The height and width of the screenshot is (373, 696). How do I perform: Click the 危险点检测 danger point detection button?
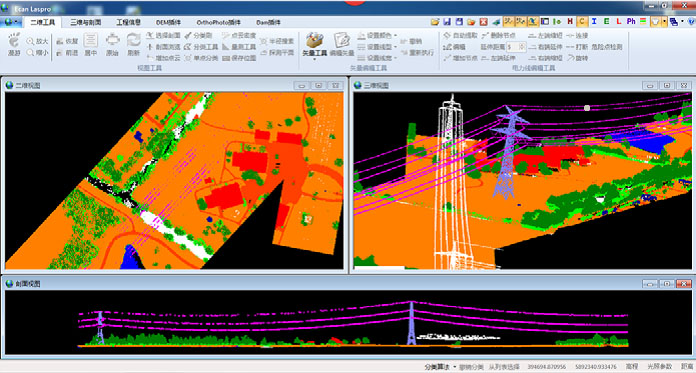(x=606, y=47)
